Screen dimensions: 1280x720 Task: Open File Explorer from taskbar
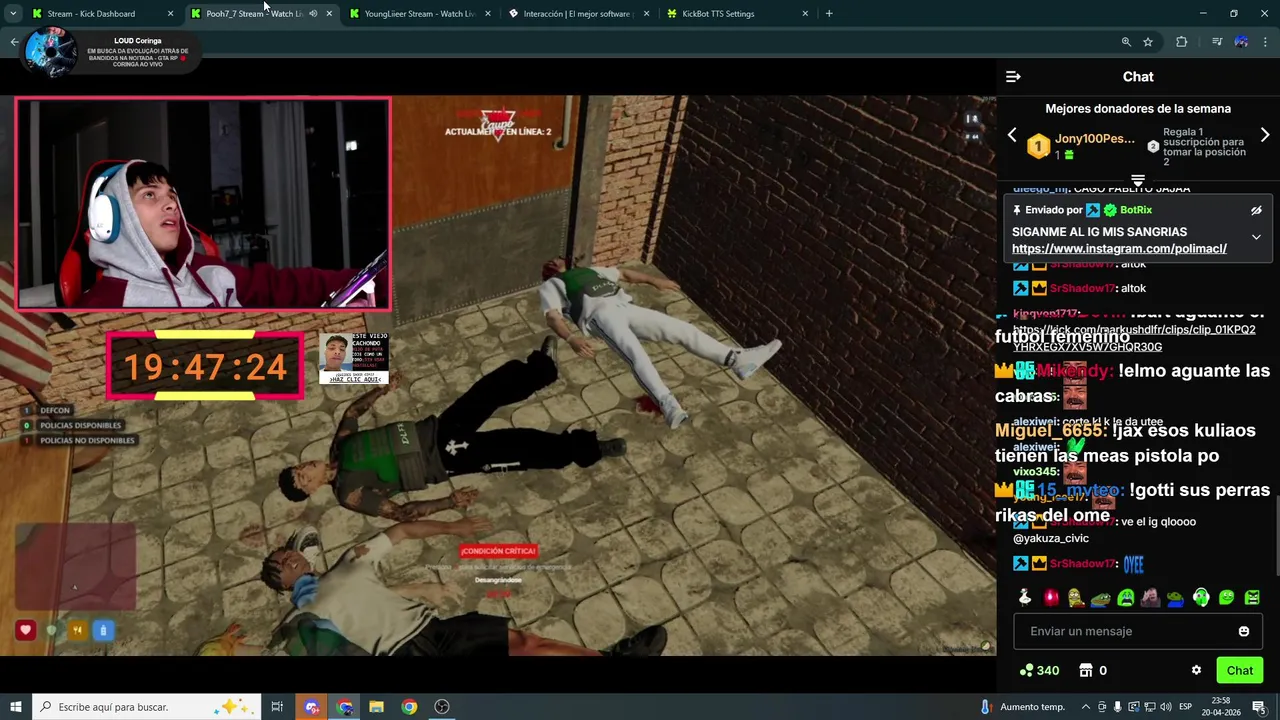(376, 707)
